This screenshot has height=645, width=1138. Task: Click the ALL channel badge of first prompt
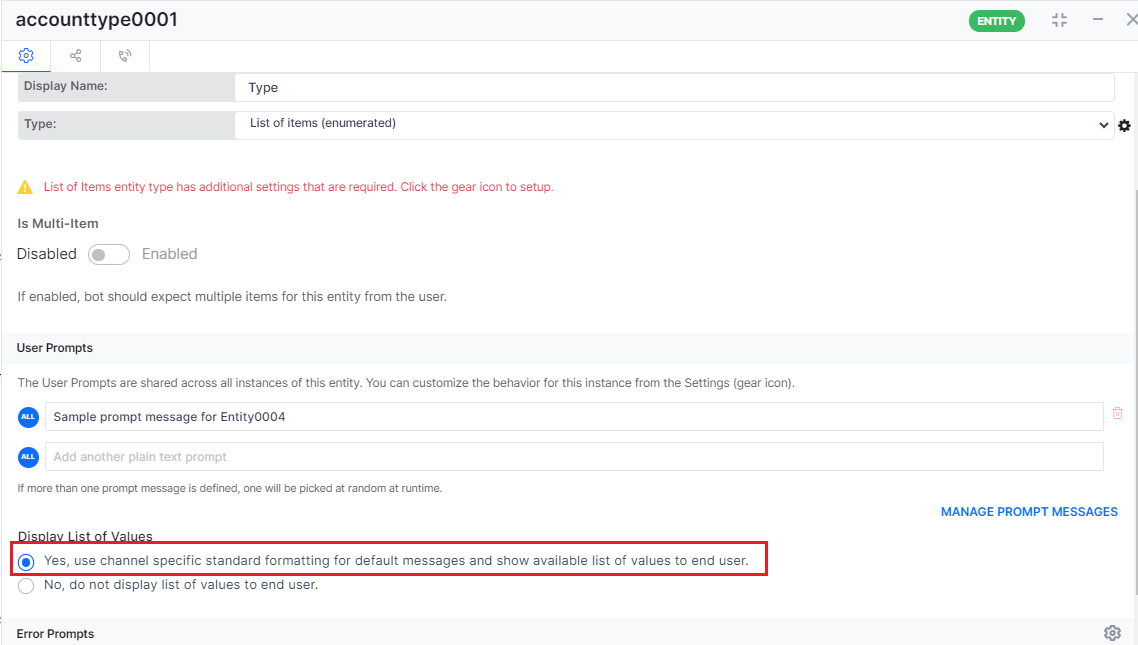pos(28,417)
